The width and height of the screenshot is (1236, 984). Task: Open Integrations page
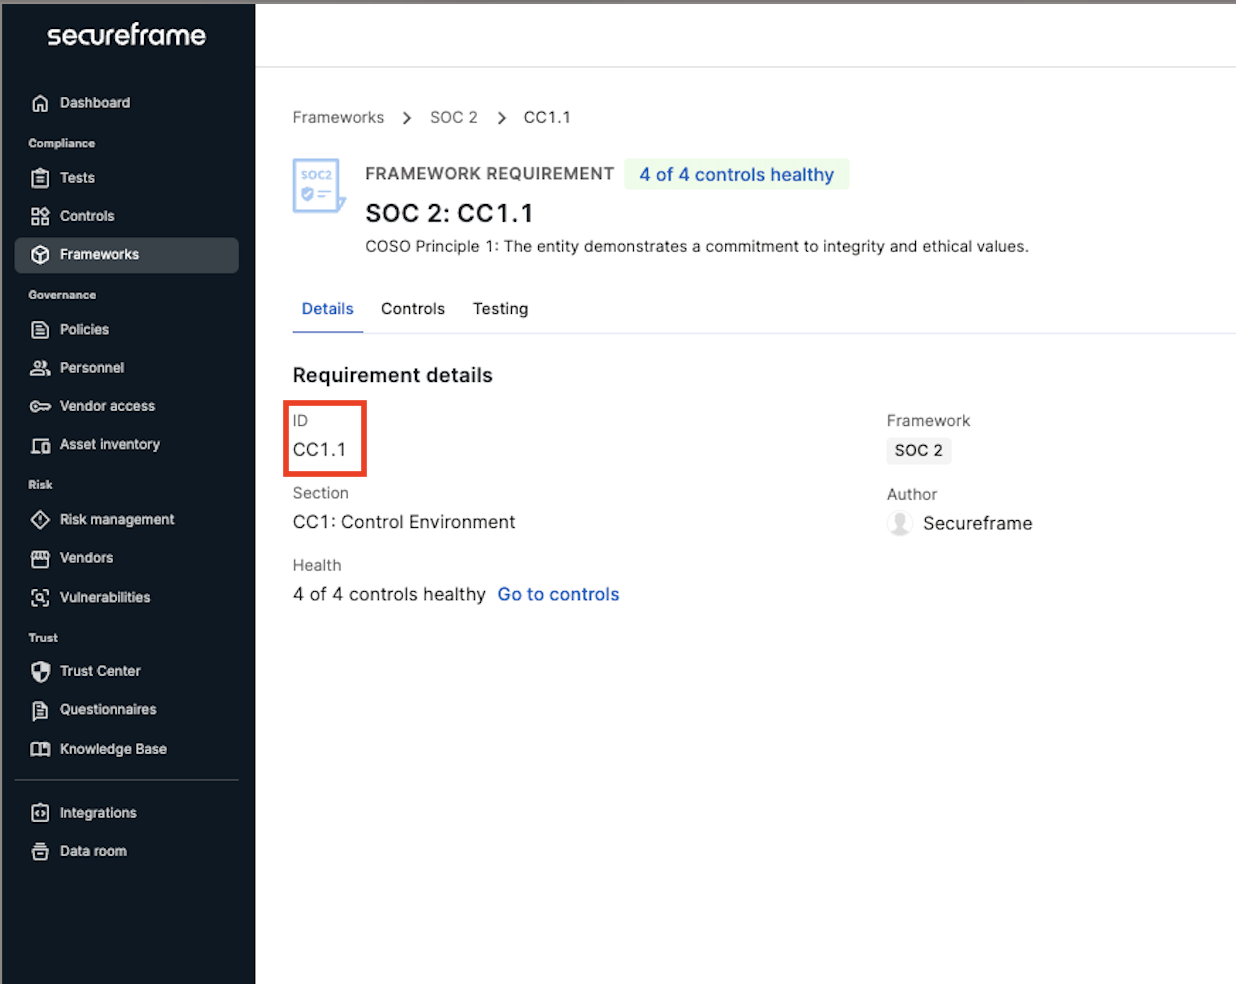pyautogui.click(x=98, y=813)
